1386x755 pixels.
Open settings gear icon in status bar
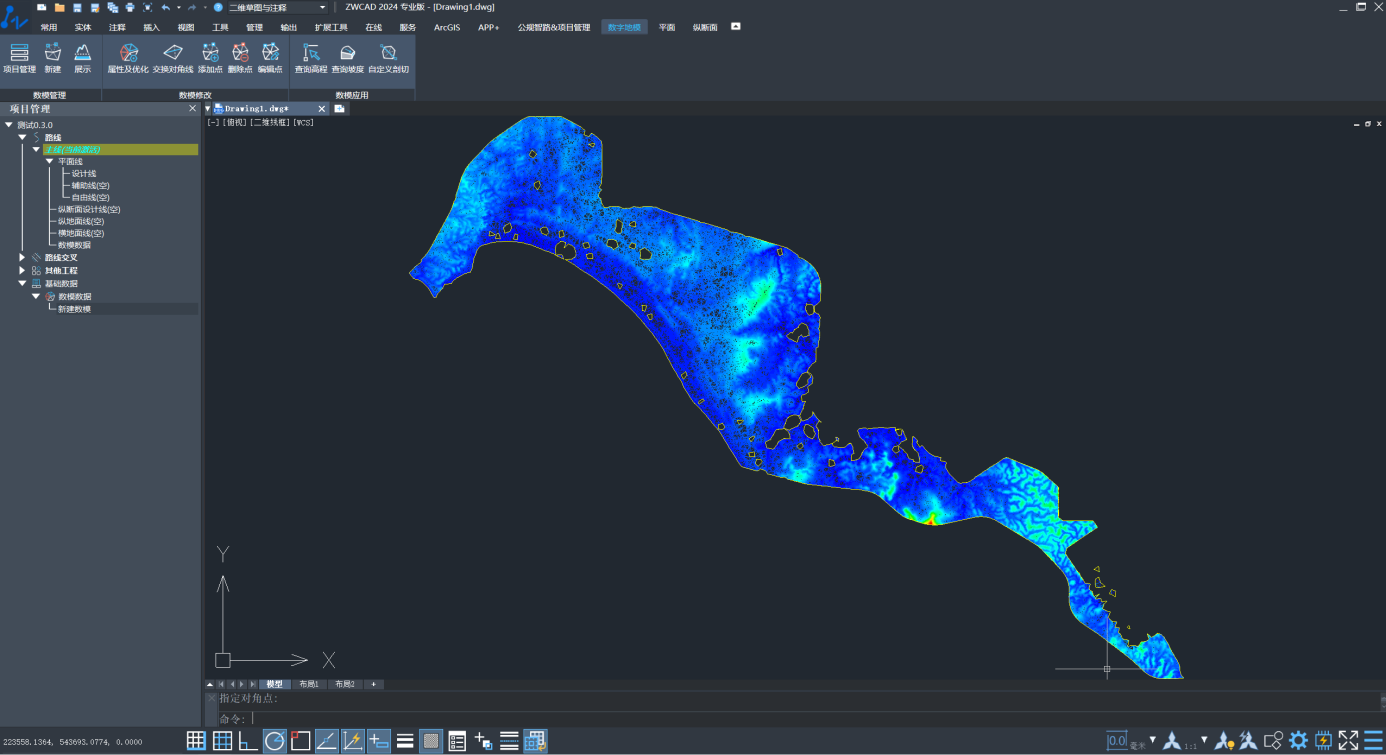tap(1298, 741)
